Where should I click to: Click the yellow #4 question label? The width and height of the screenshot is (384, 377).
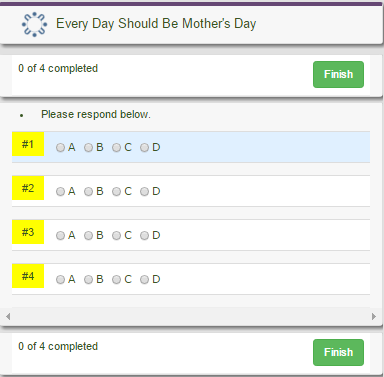pyautogui.click(x=28, y=276)
